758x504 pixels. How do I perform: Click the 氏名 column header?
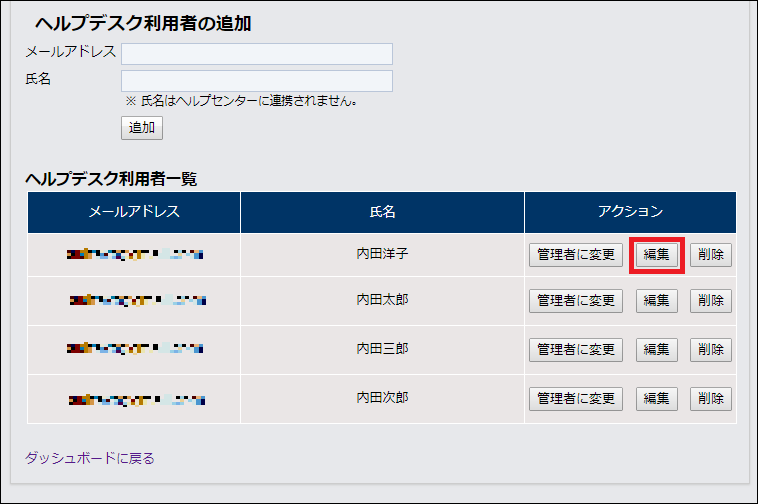pyautogui.click(x=382, y=212)
